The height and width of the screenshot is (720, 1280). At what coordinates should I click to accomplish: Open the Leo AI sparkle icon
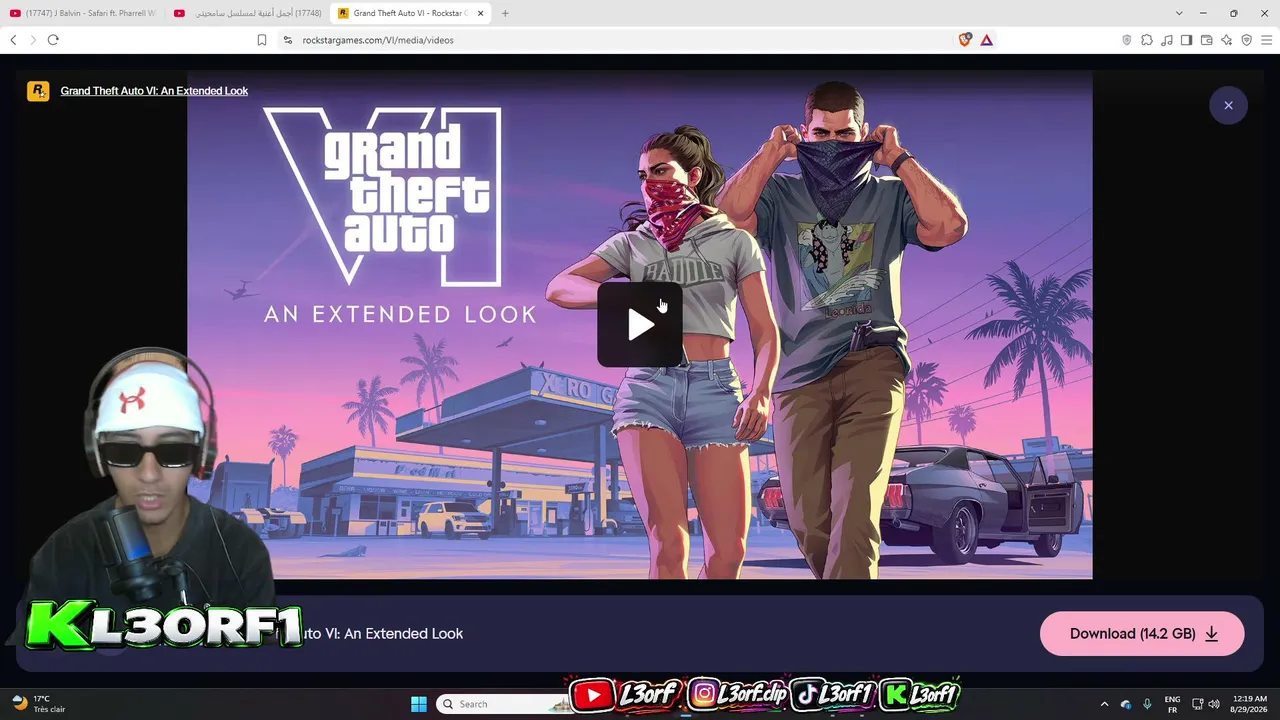point(1227,40)
